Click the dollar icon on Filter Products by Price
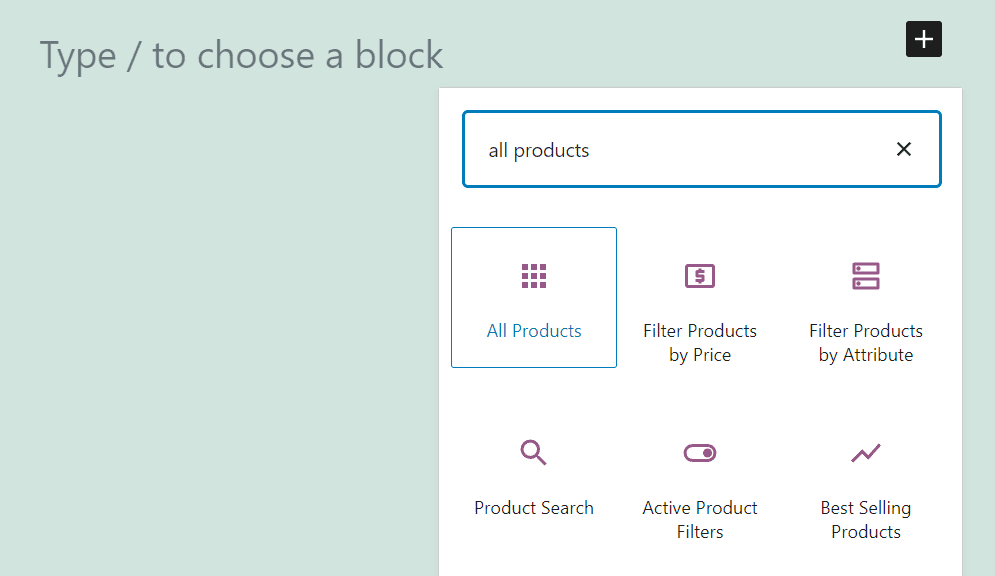Viewport: 995px width, 576px height. pyautogui.click(x=699, y=275)
